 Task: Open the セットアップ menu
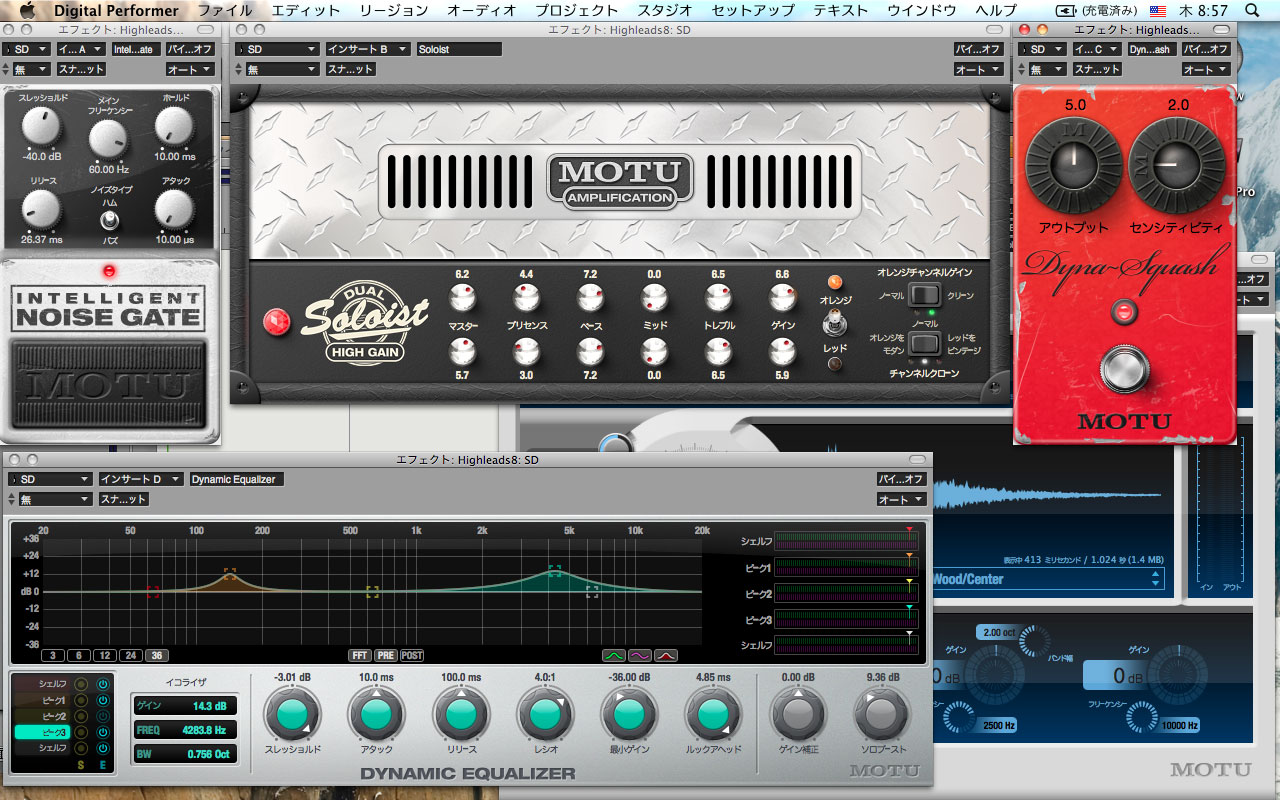(753, 10)
